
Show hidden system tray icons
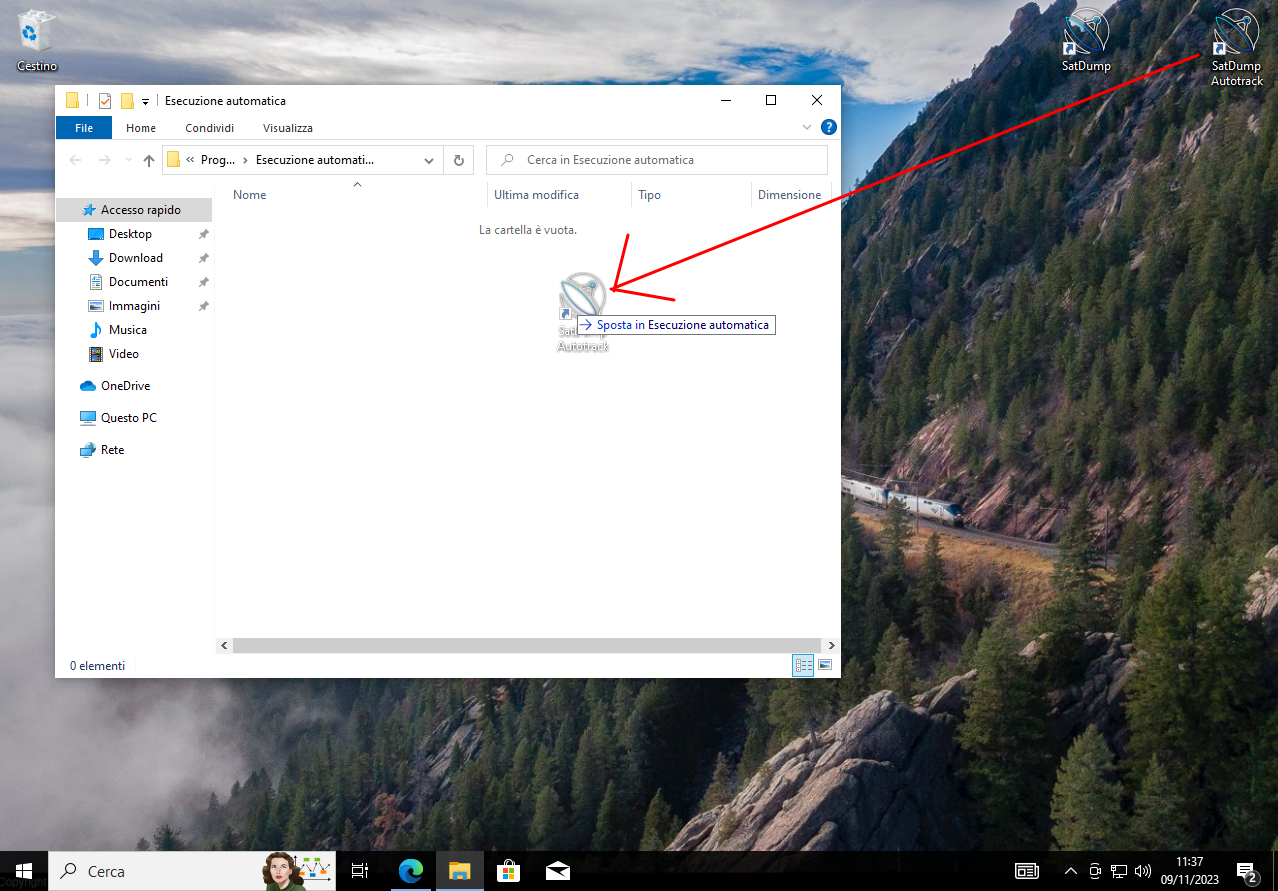(1071, 871)
